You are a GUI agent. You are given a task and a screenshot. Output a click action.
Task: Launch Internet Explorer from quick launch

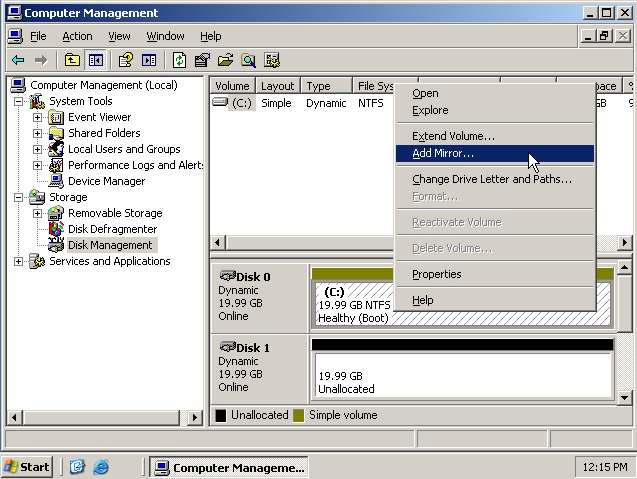click(x=101, y=467)
